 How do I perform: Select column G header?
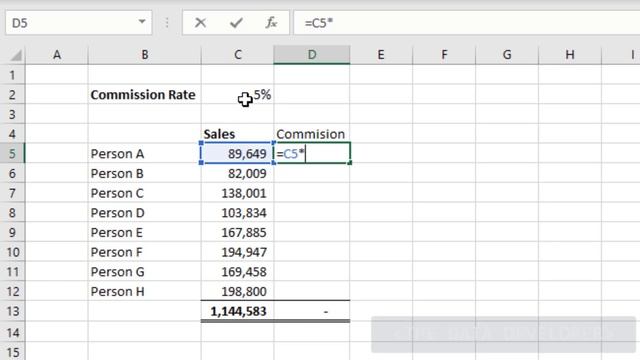click(x=507, y=55)
